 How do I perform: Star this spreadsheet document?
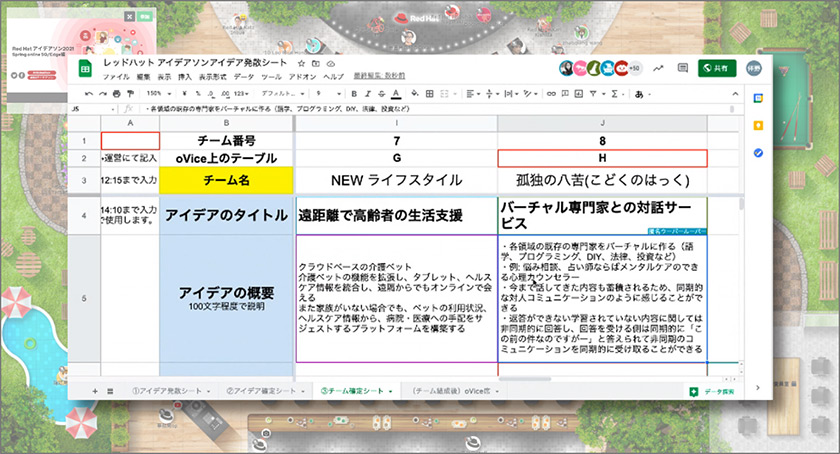pos(302,63)
